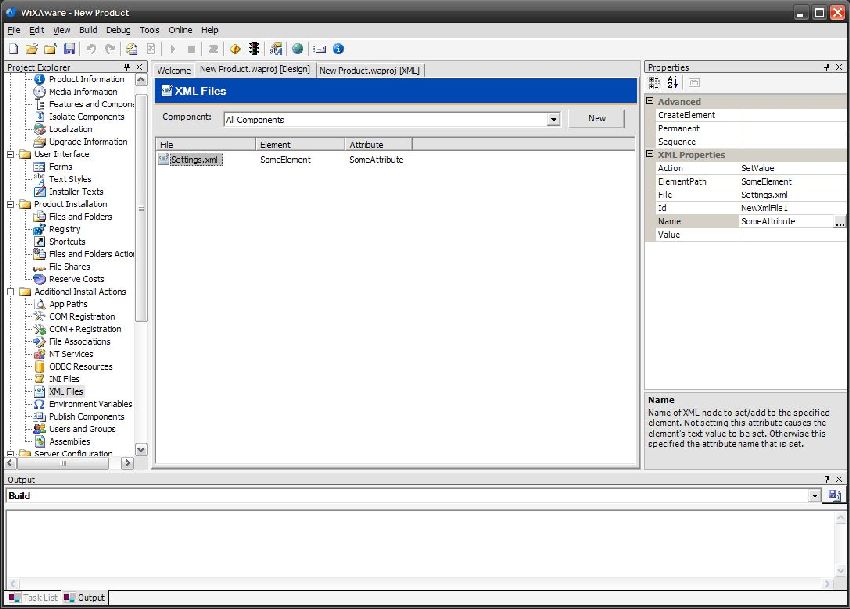Click the Redo toolbar icon
This screenshot has height=609, width=850.
110,49
